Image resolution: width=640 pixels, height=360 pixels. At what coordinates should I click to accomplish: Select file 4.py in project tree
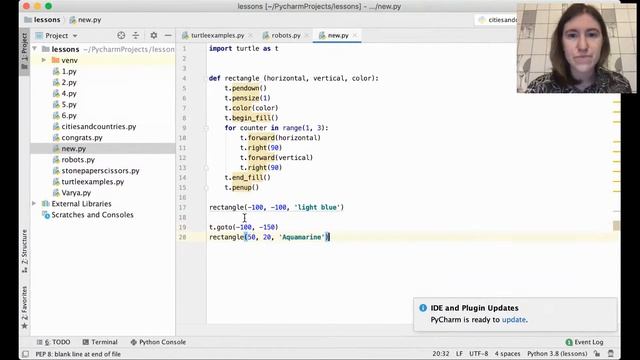click(69, 93)
